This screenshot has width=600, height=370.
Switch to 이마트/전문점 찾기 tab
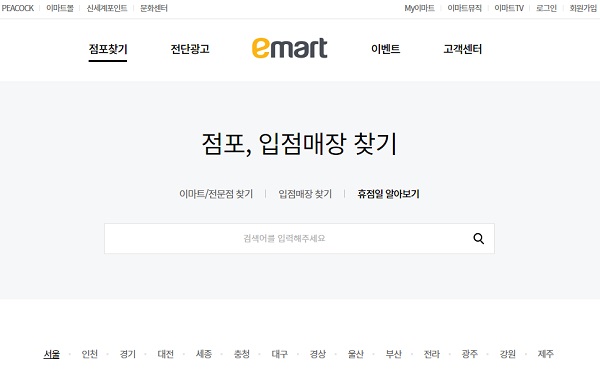coord(216,194)
